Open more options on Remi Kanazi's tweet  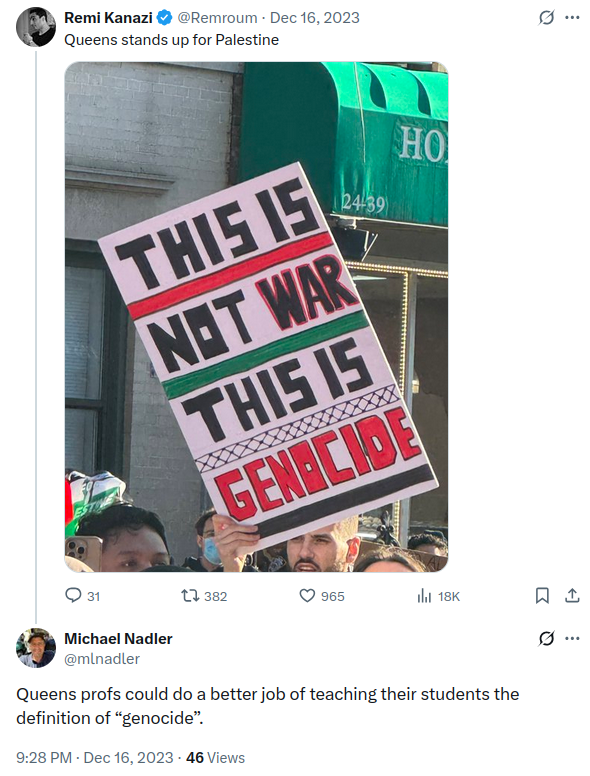pos(572,18)
